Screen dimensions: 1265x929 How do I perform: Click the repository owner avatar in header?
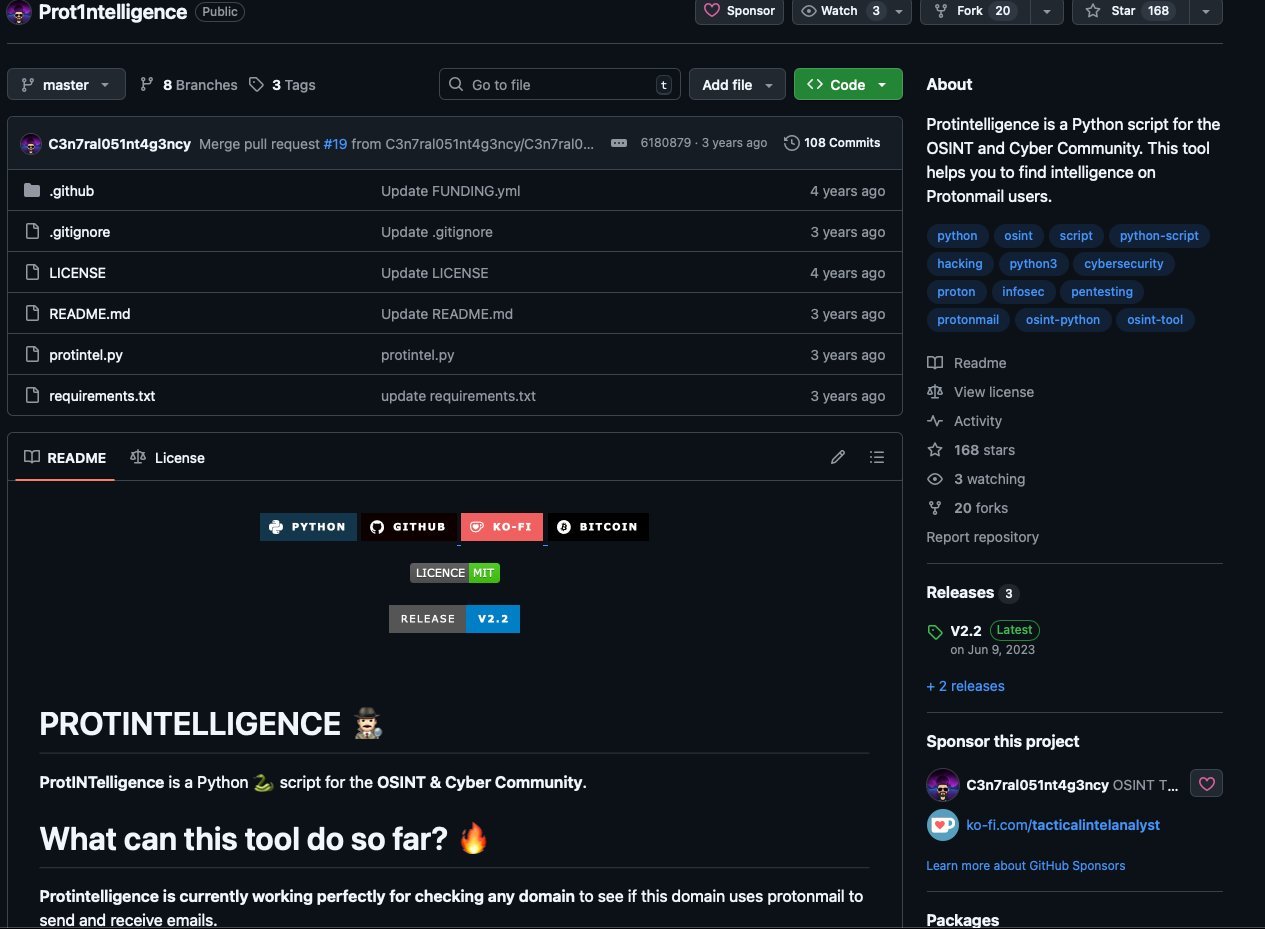pos(19,12)
